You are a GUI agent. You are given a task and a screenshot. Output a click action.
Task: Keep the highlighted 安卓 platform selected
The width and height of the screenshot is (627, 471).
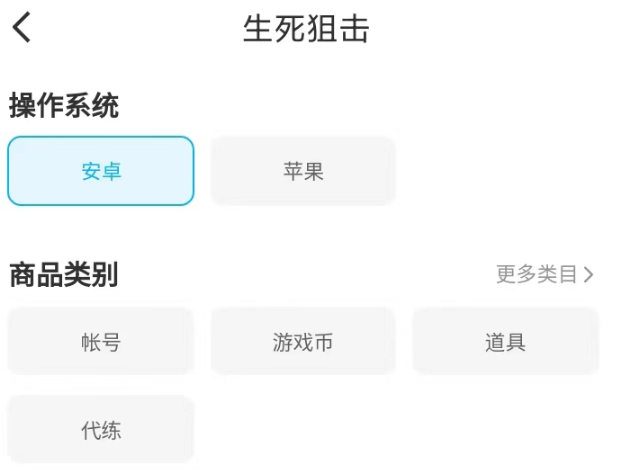101,171
